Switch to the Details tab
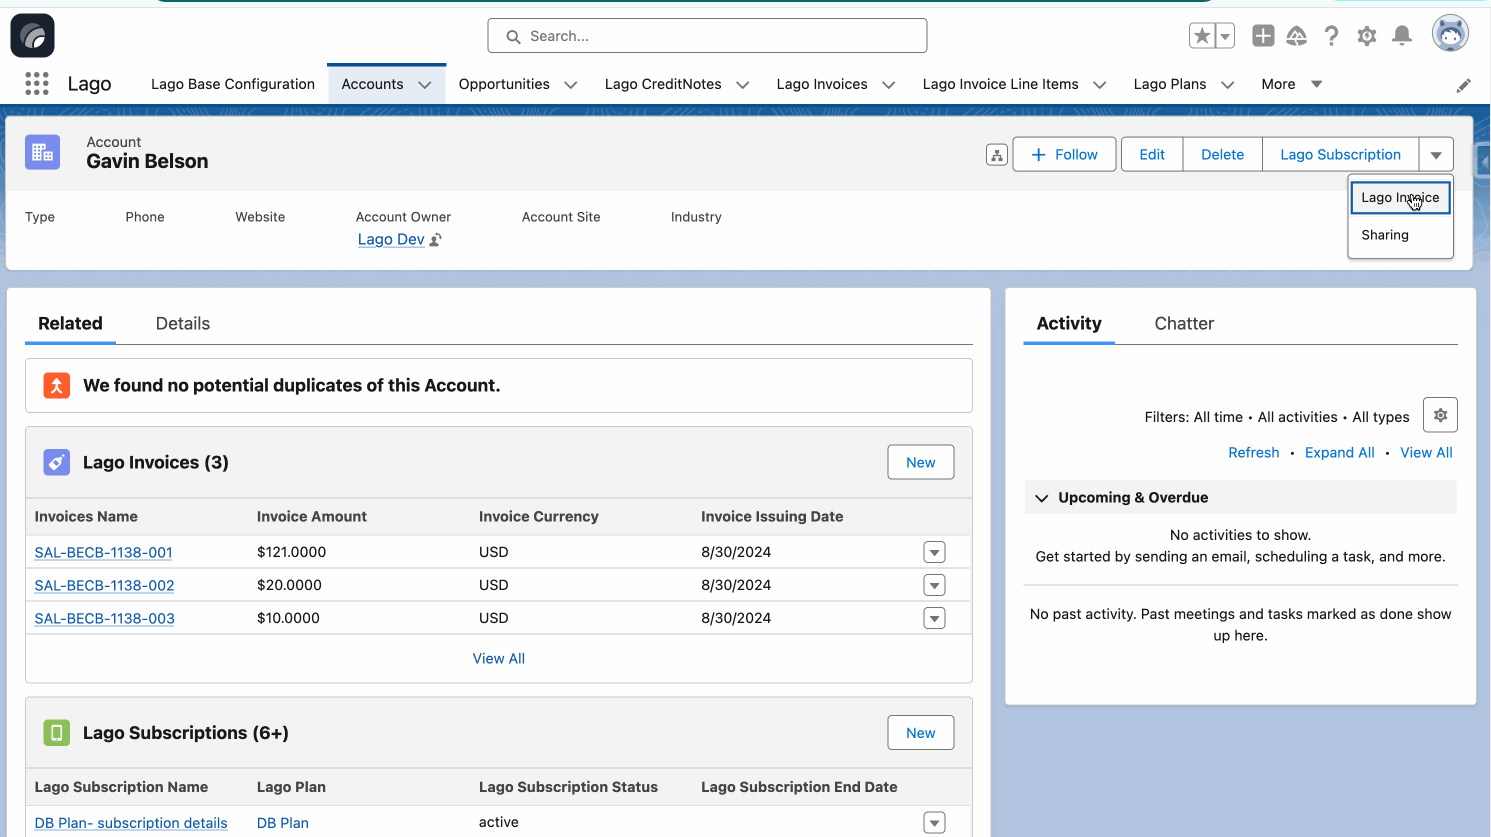This screenshot has height=837, width=1491. point(183,324)
